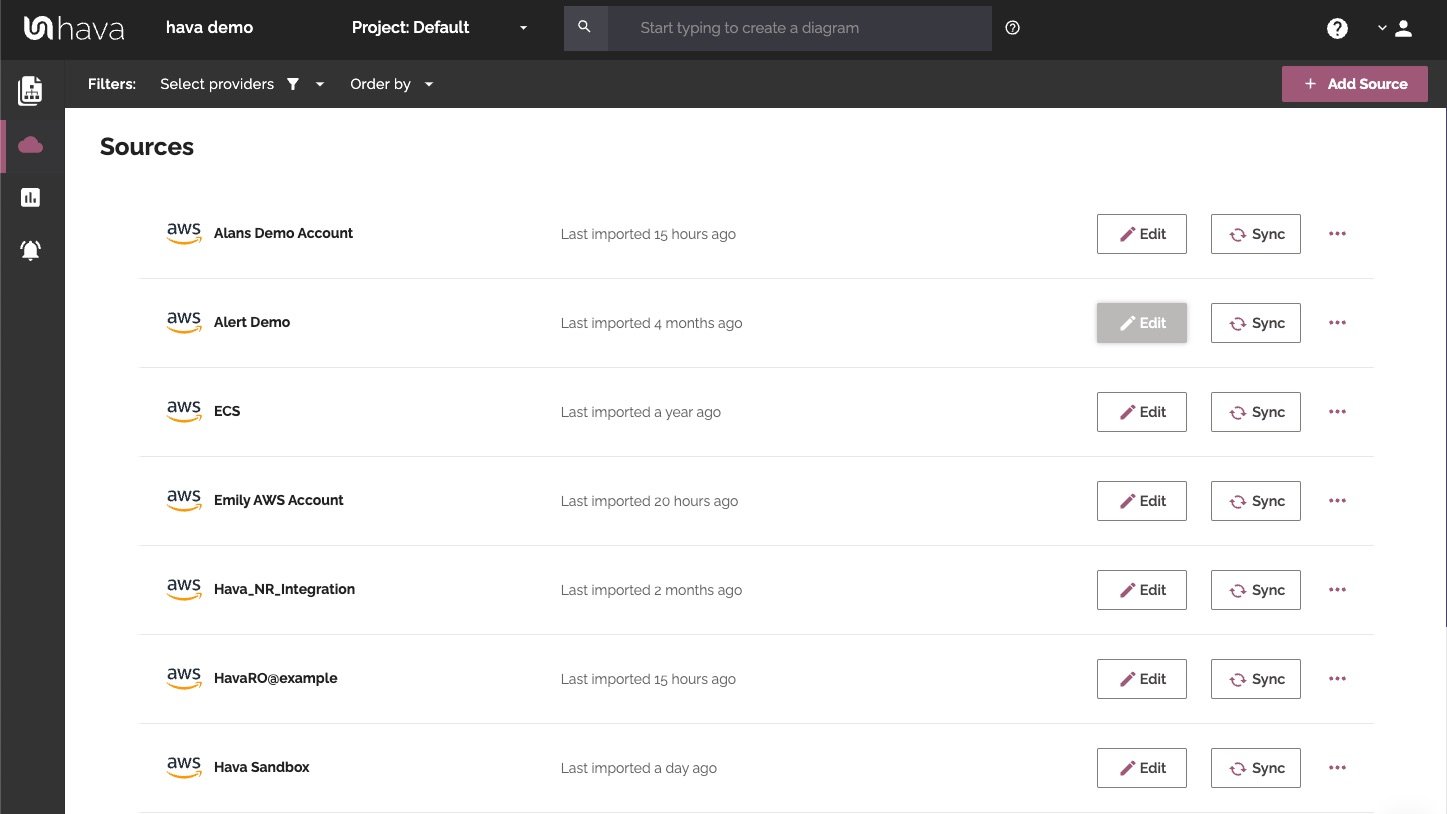Click the question mark help icon top right

pos(1337,28)
